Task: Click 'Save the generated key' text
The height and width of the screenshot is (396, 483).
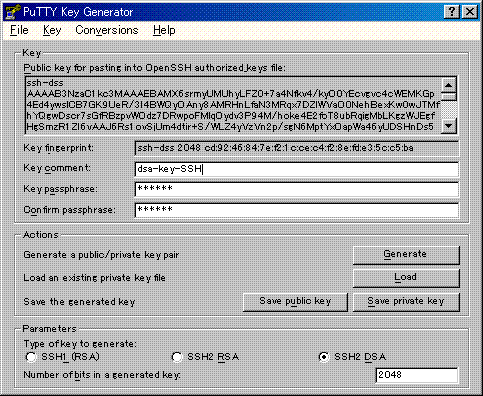Action: click(x=79, y=302)
